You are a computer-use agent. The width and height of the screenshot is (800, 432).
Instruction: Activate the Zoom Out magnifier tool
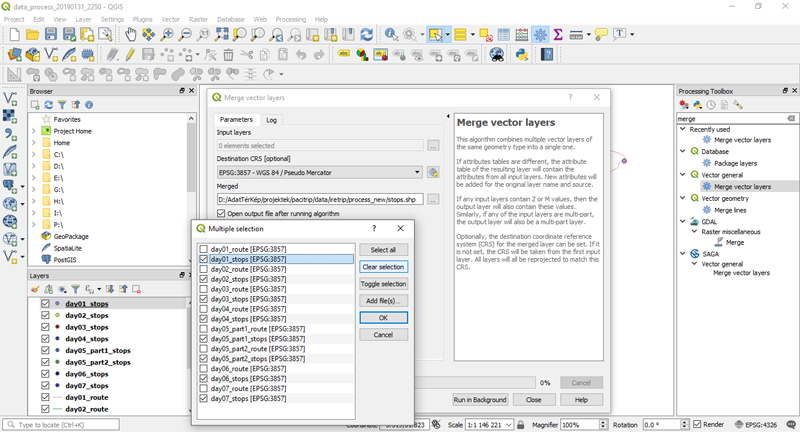185,35
